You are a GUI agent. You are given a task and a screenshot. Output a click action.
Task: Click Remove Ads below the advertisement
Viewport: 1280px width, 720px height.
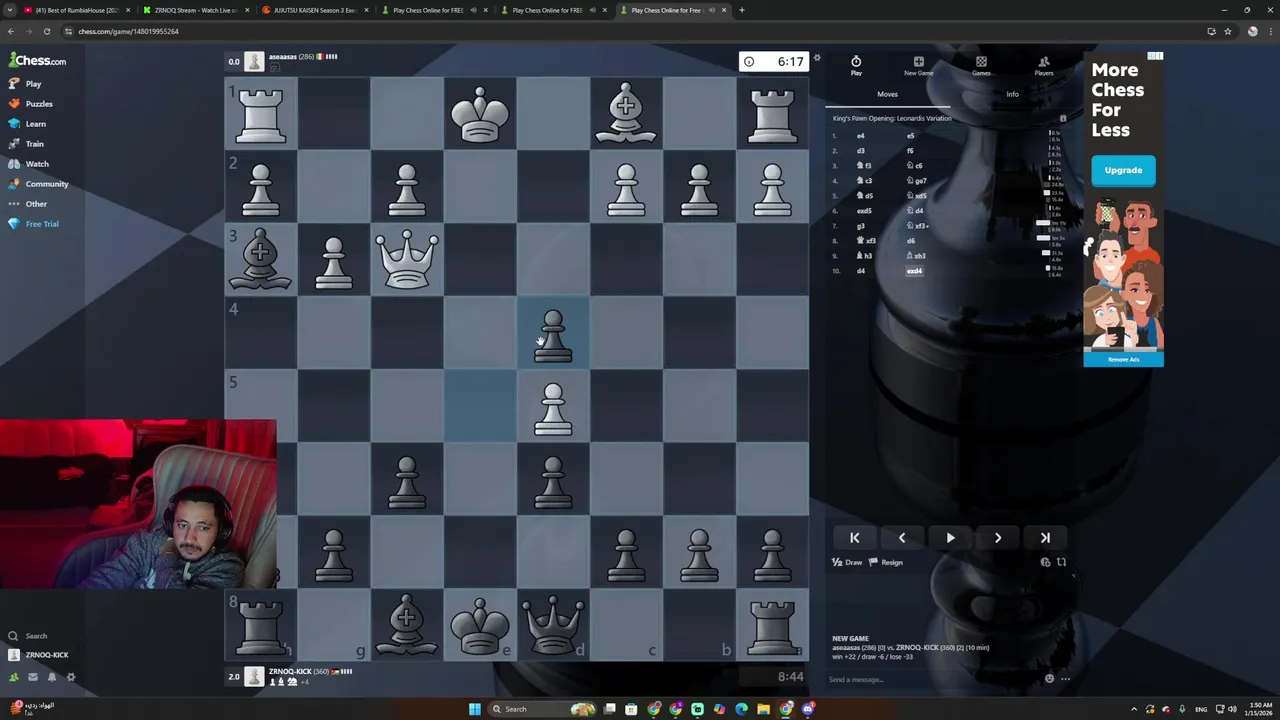[x=1123, y=359]
